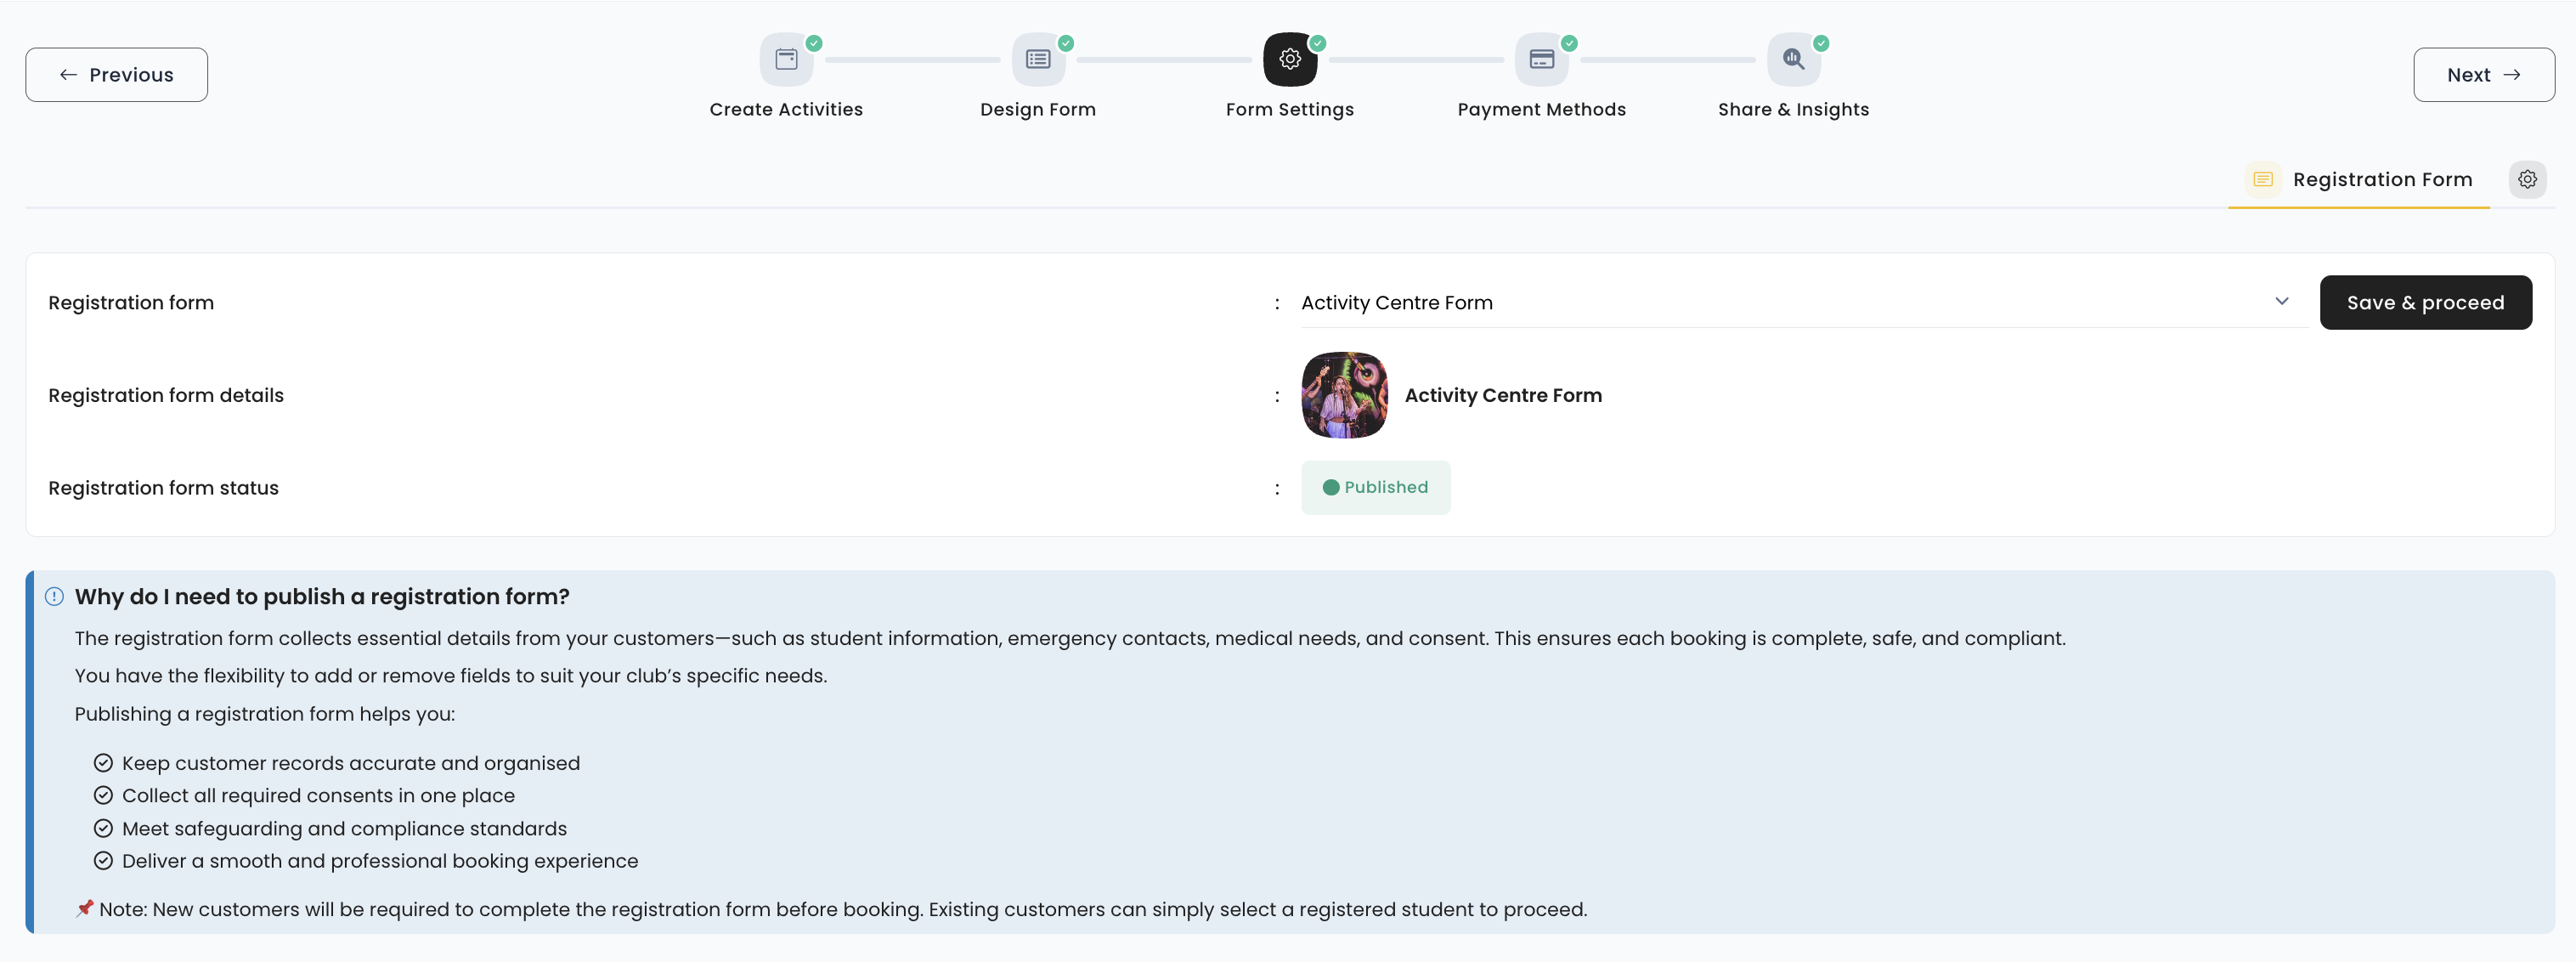Click the Design Form step icon

pyautogui.click(x=1038, y=60)
